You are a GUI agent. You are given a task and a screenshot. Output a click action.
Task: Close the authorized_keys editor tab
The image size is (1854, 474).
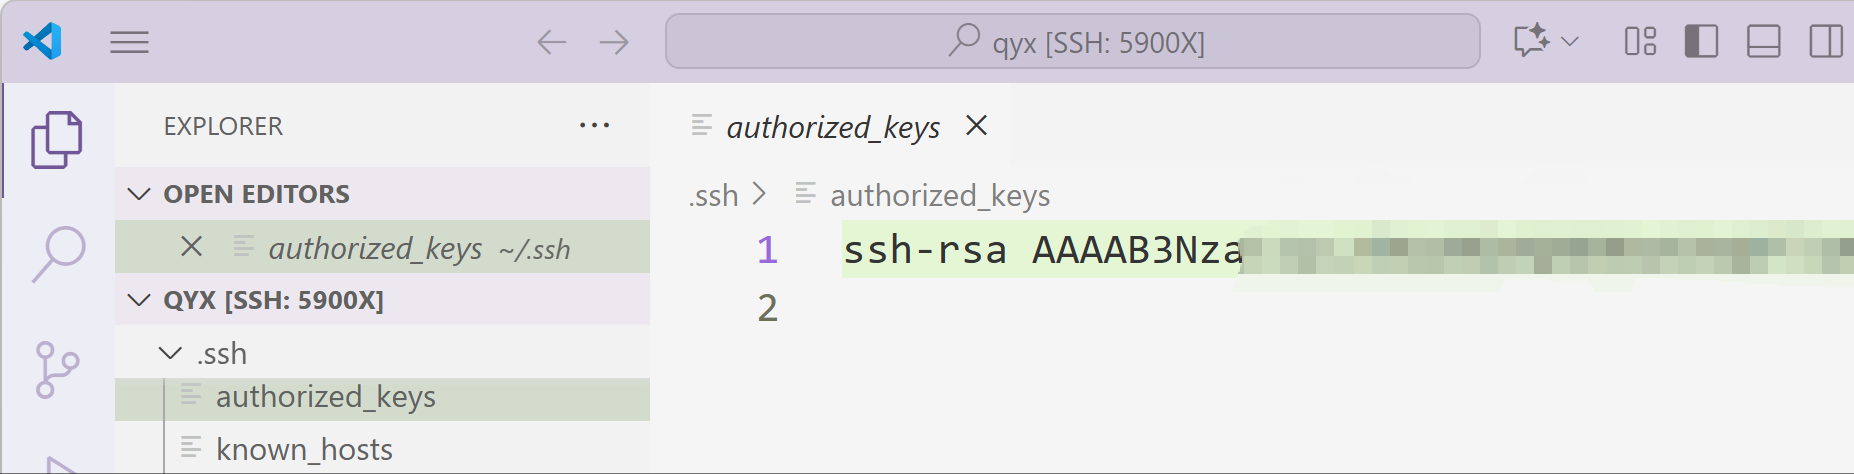(977, 125)
